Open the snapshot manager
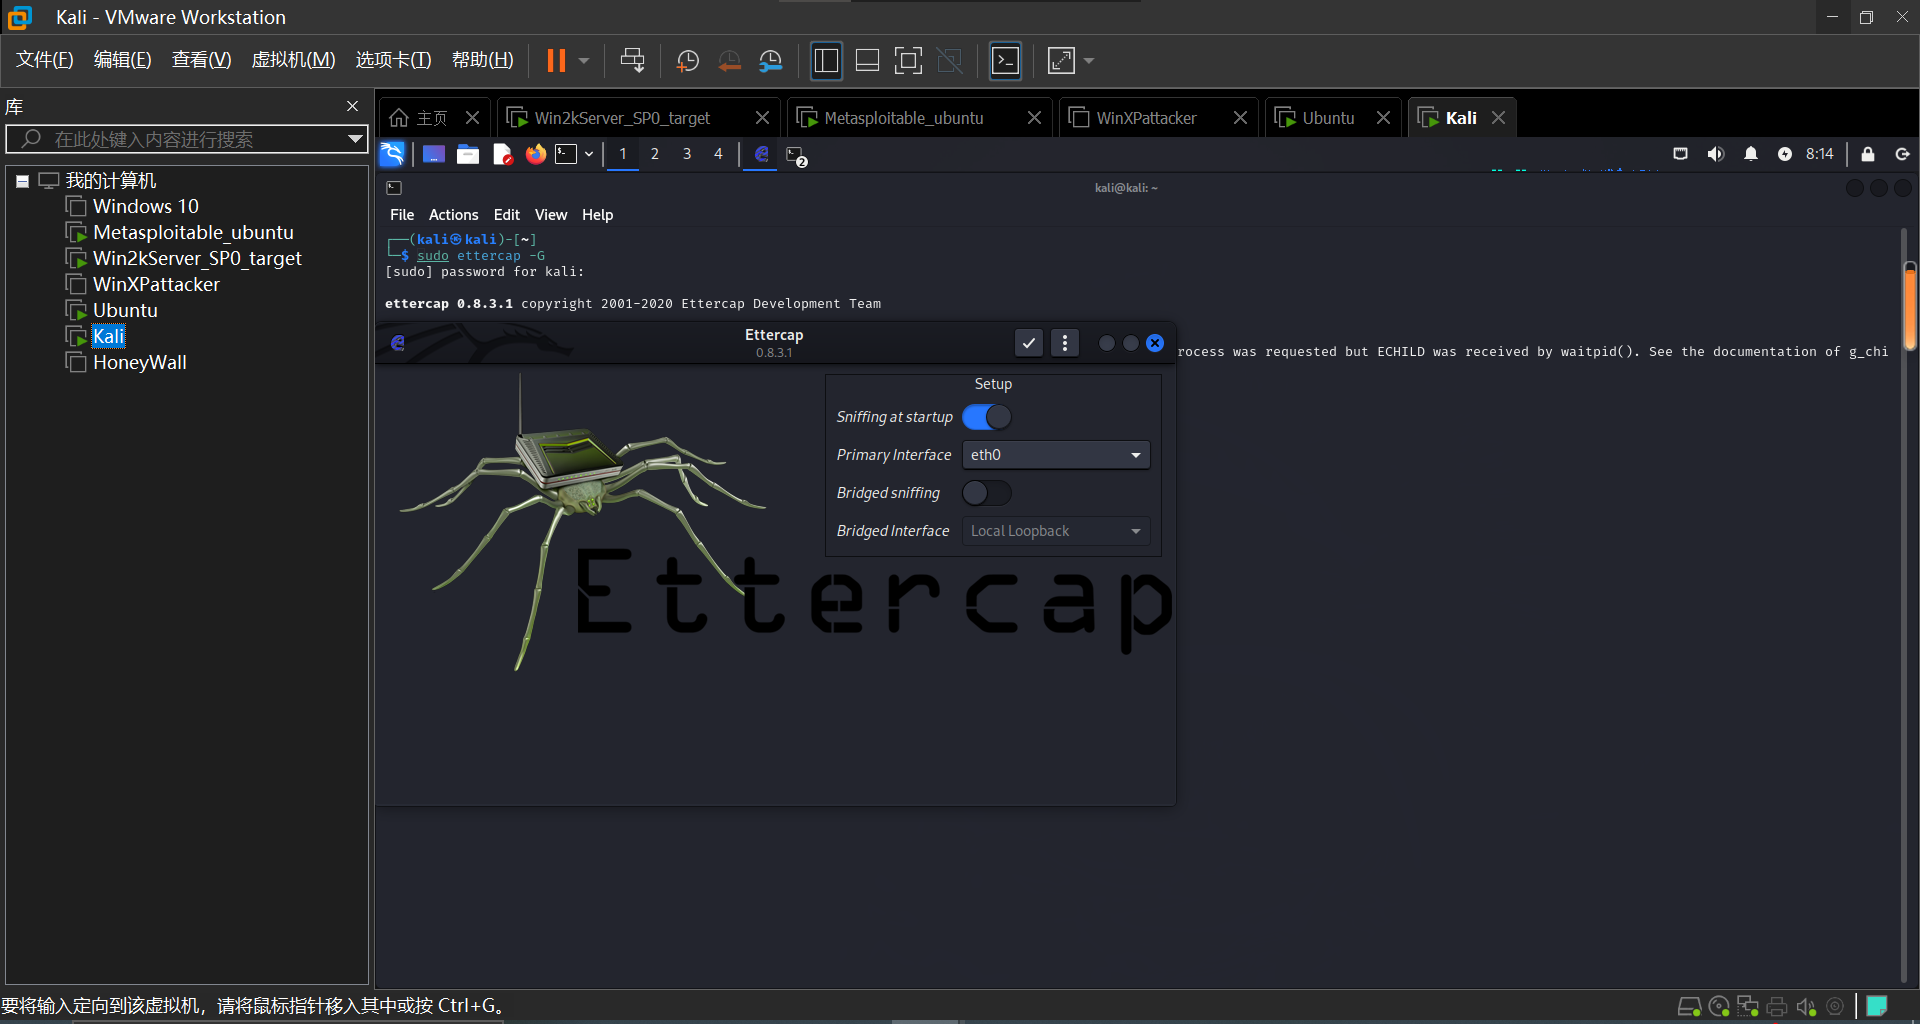The height and width of the screenshot is (1024, 1920). tap(770, 61)
